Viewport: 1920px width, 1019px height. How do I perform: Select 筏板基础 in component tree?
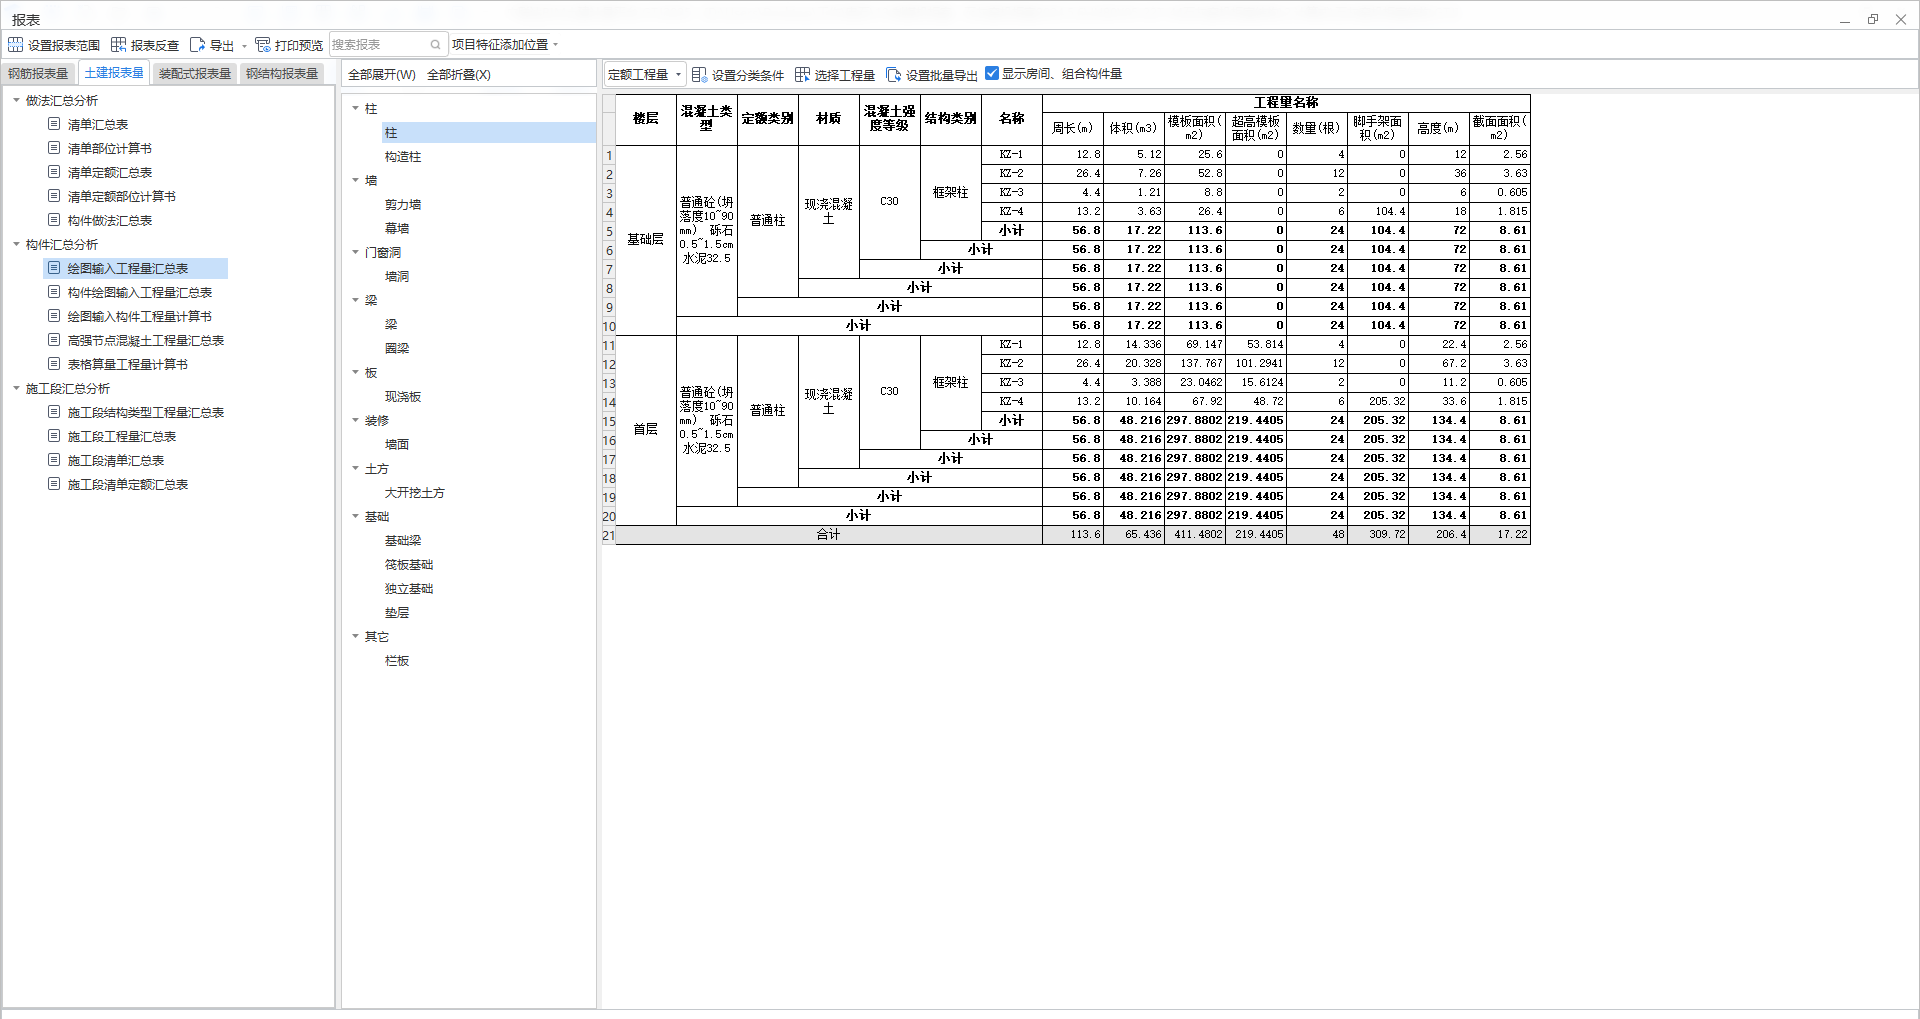point(409,565)
